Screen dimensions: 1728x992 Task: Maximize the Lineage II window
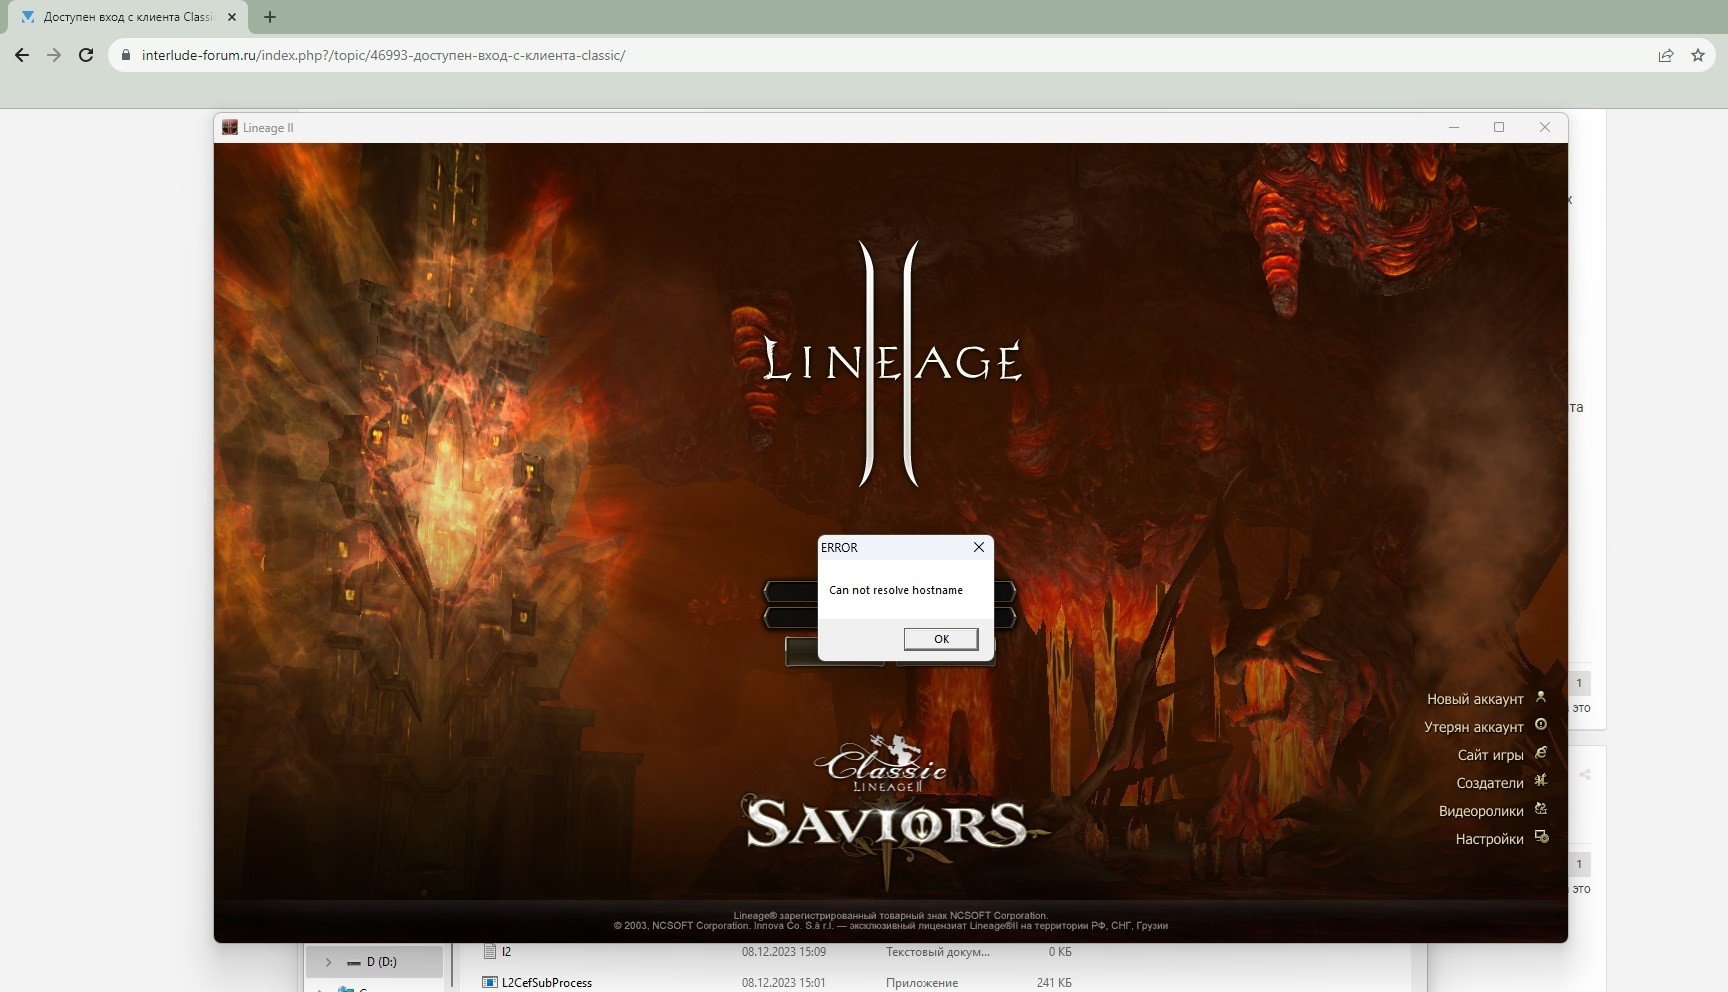(1499, 127)
